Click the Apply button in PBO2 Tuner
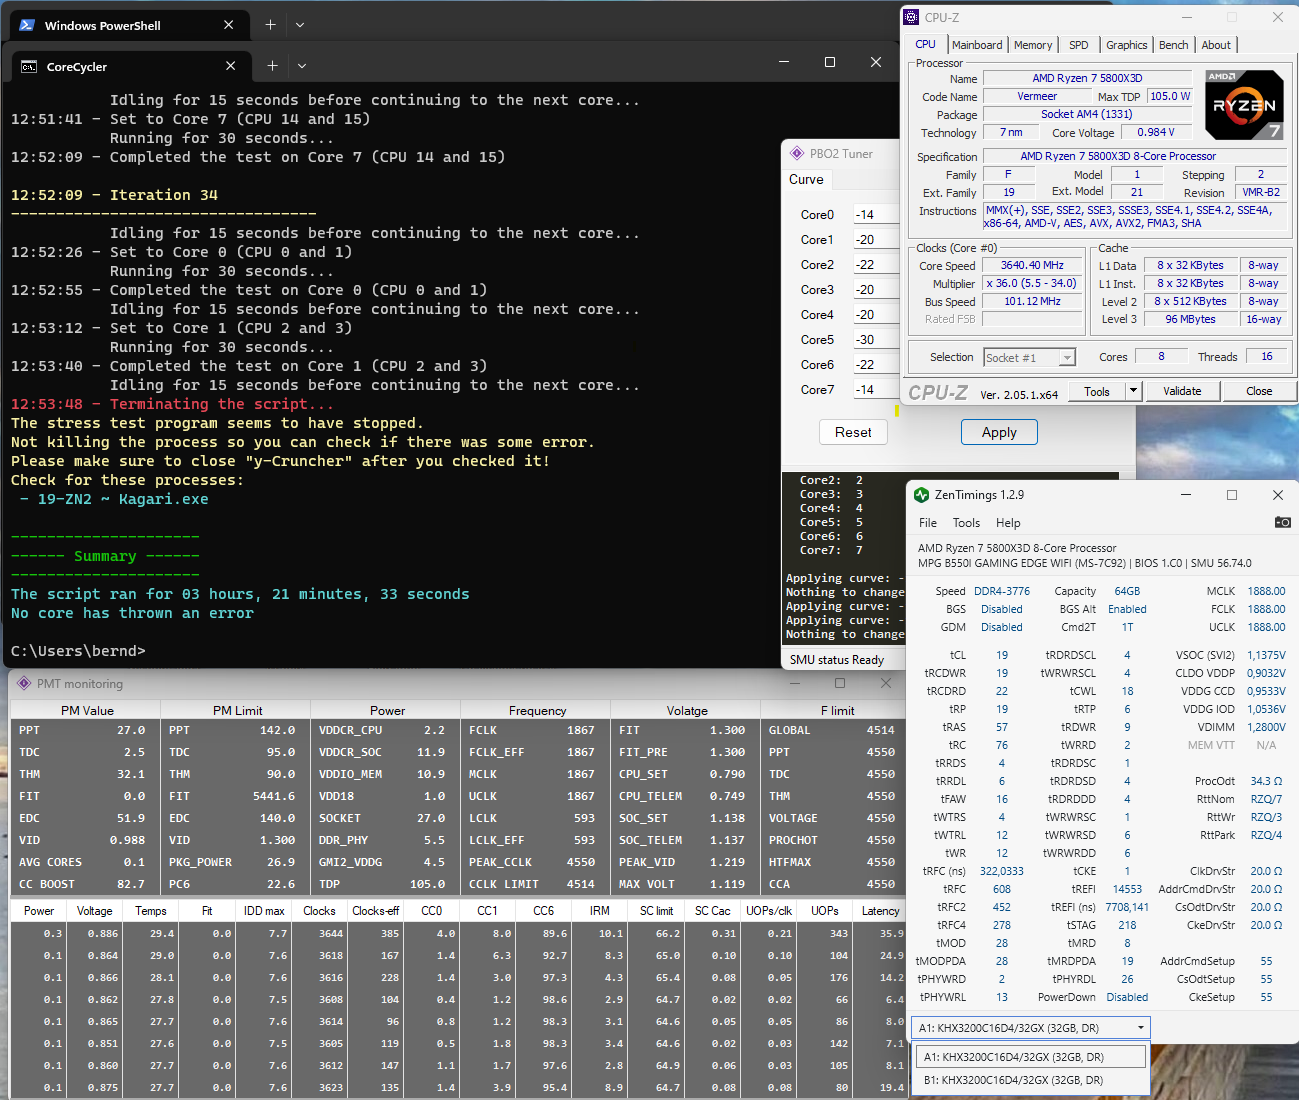Image resolution: width=1299 pixels, height=1100 pixels. (999, 432)
